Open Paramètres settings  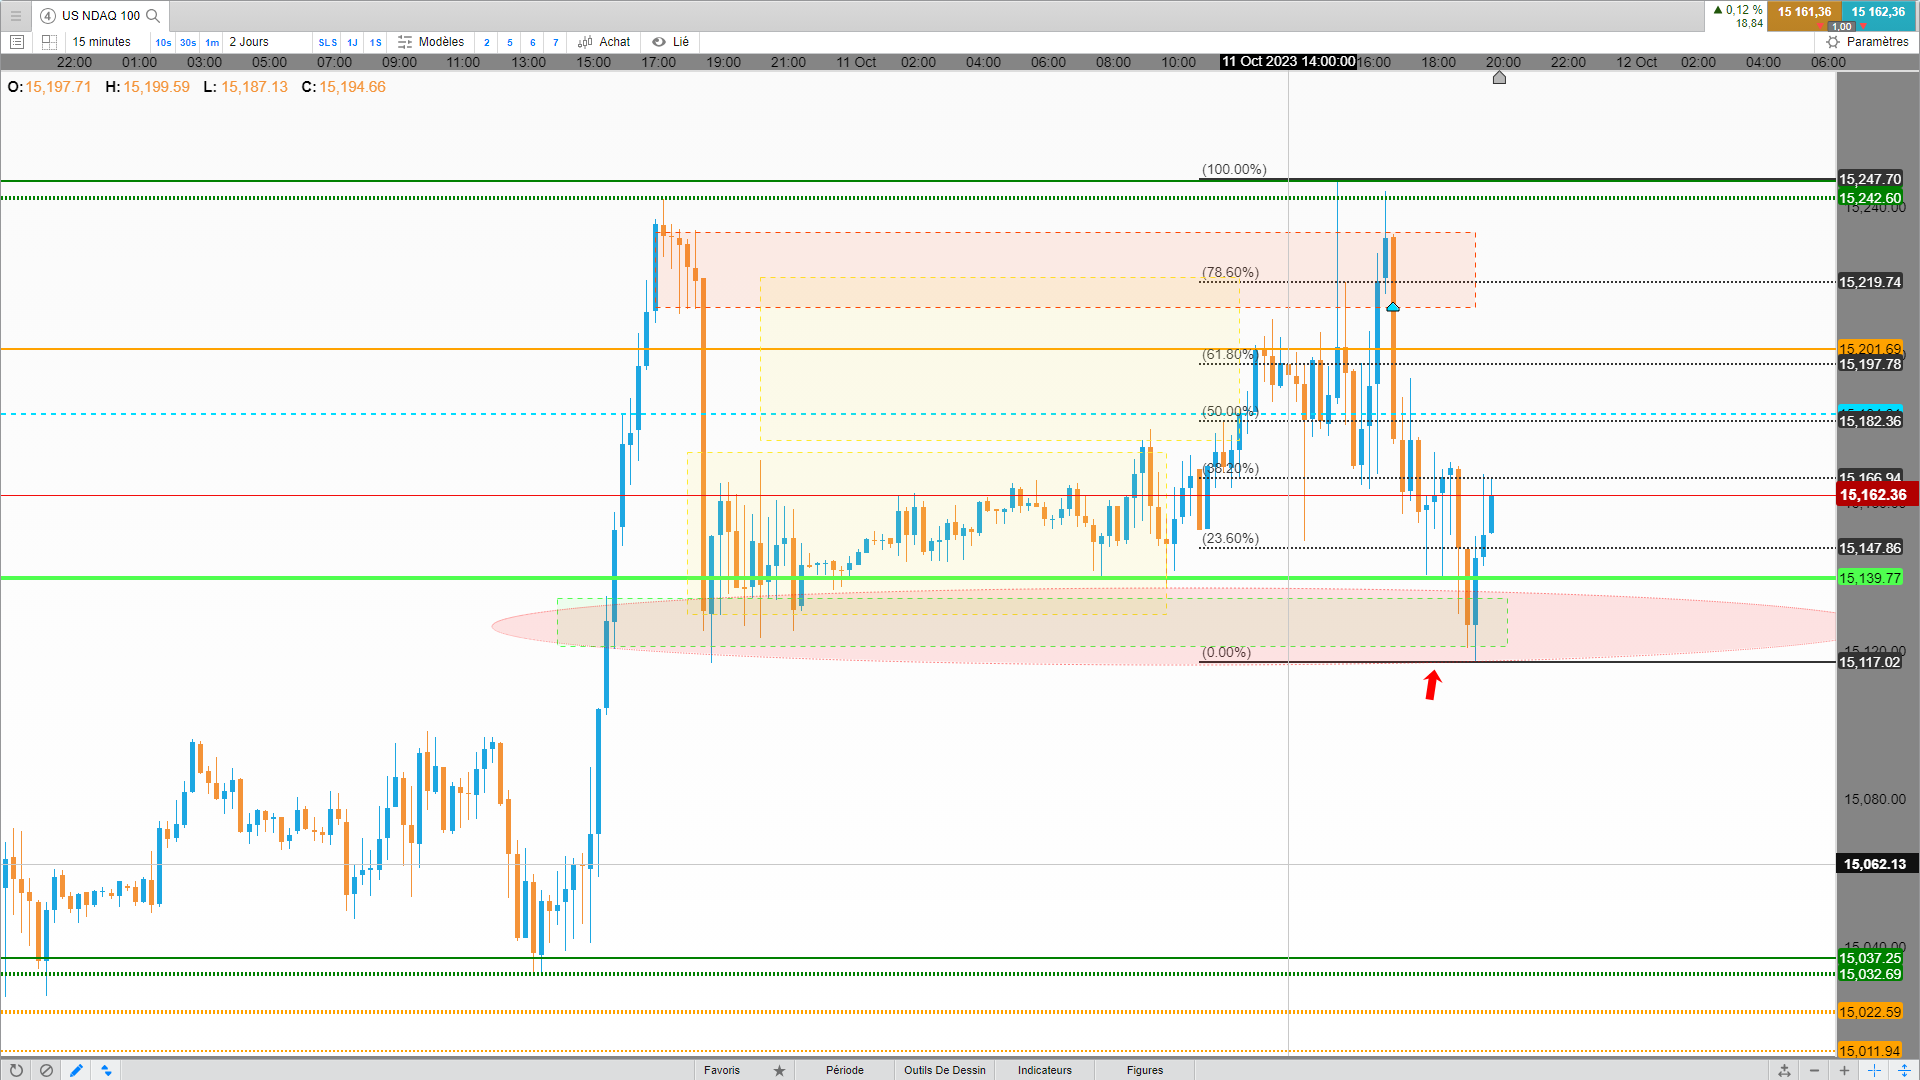coord(1867,42)
